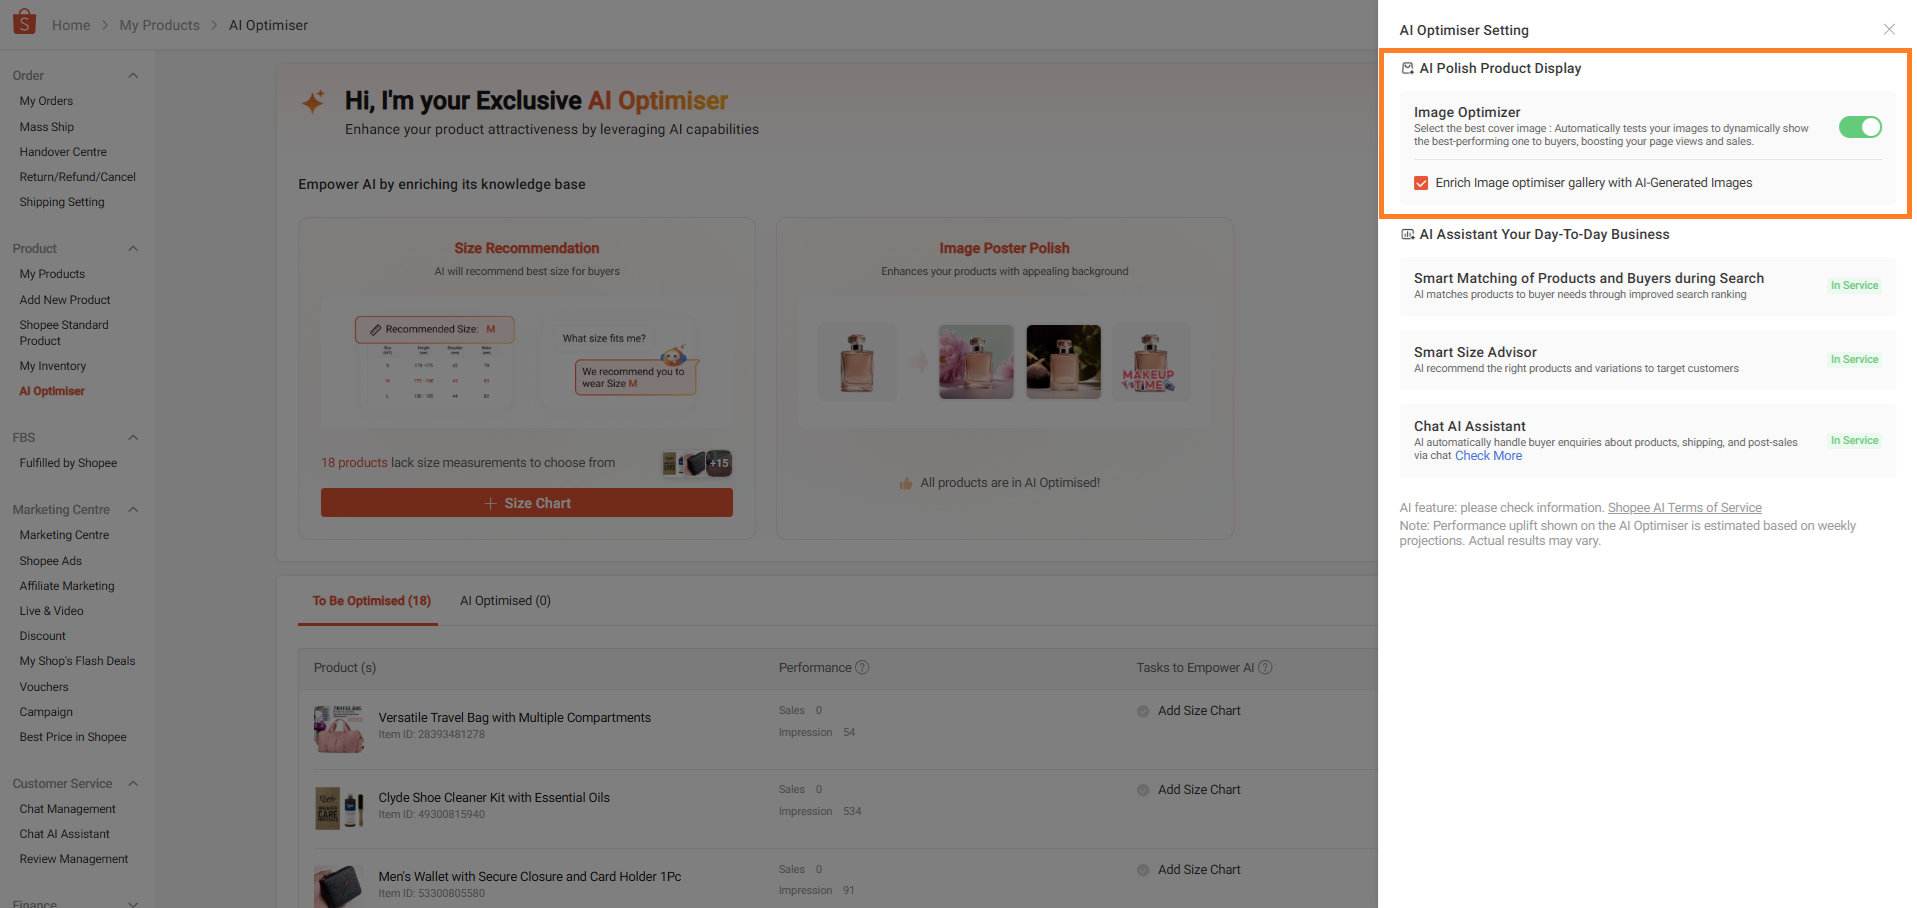Collapse the Customer Service sidebar section
Viewport: 1917px width, 908px height.
tap(133, 784)
